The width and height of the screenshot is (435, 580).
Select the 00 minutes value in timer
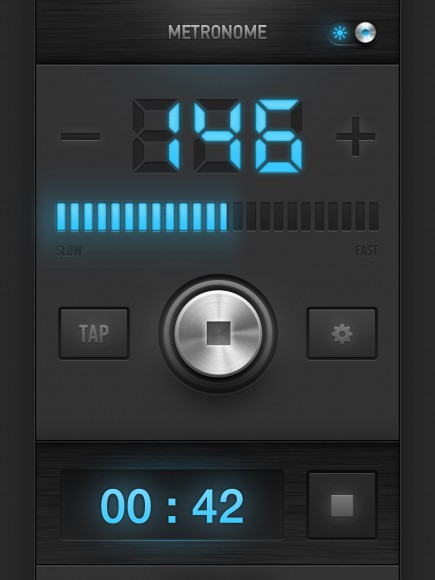pos(126,506)
